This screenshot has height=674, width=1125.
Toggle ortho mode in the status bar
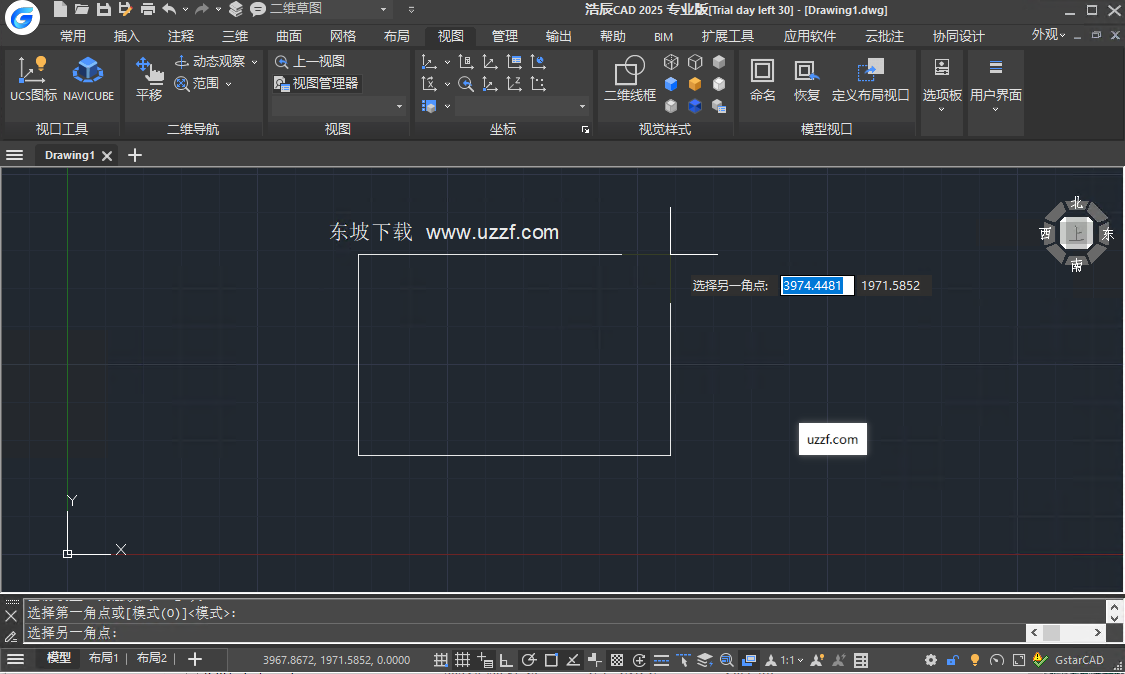coord(506,660)
